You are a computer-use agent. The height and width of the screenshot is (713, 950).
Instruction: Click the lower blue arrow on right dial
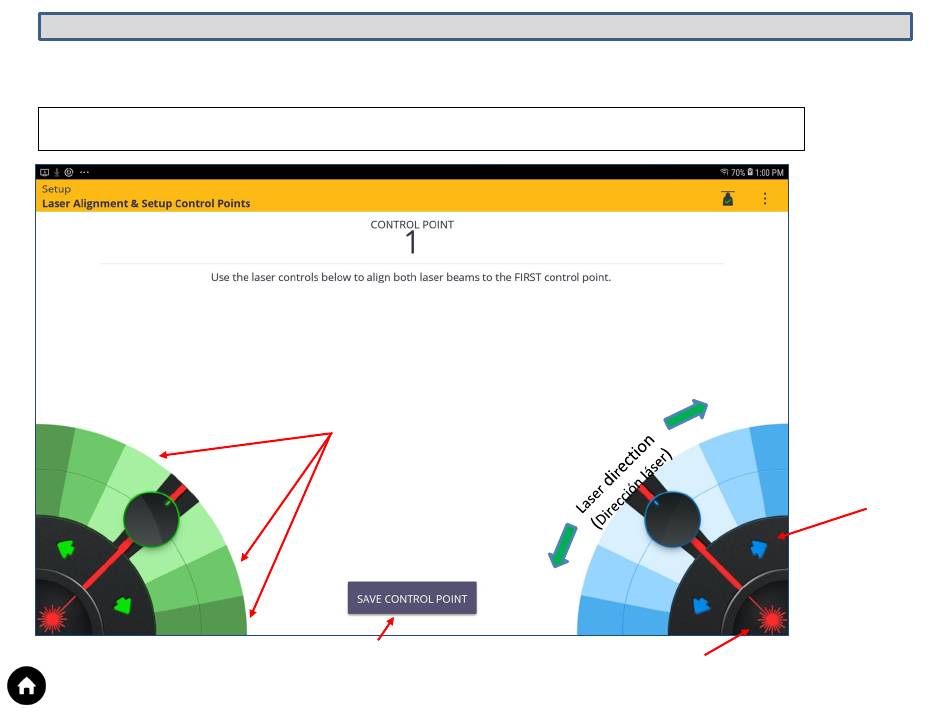701,605
